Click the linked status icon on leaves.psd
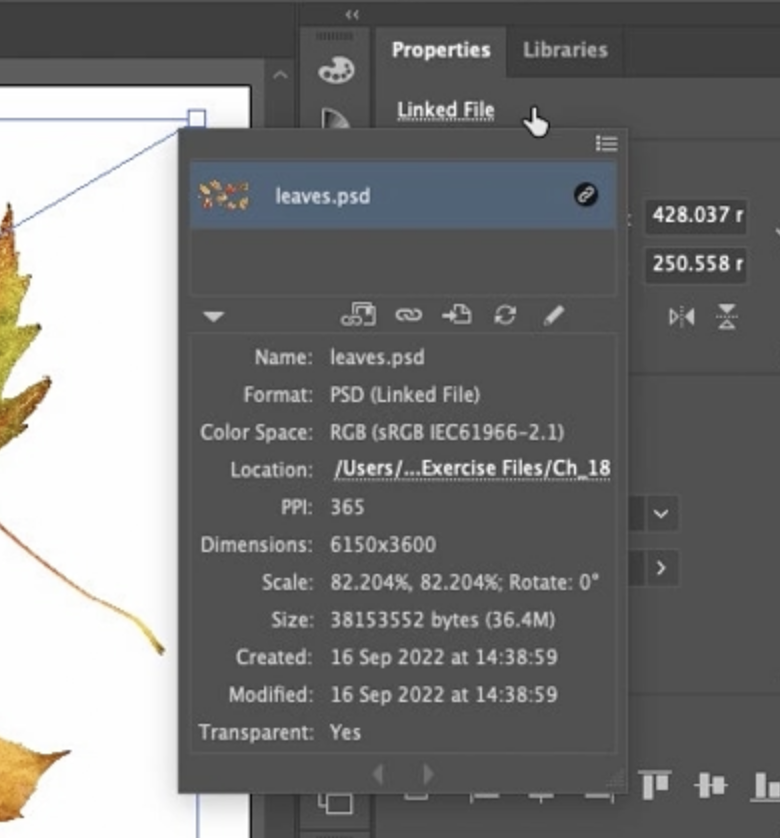This screenshot has width=780, height=838. coord(586,195)
